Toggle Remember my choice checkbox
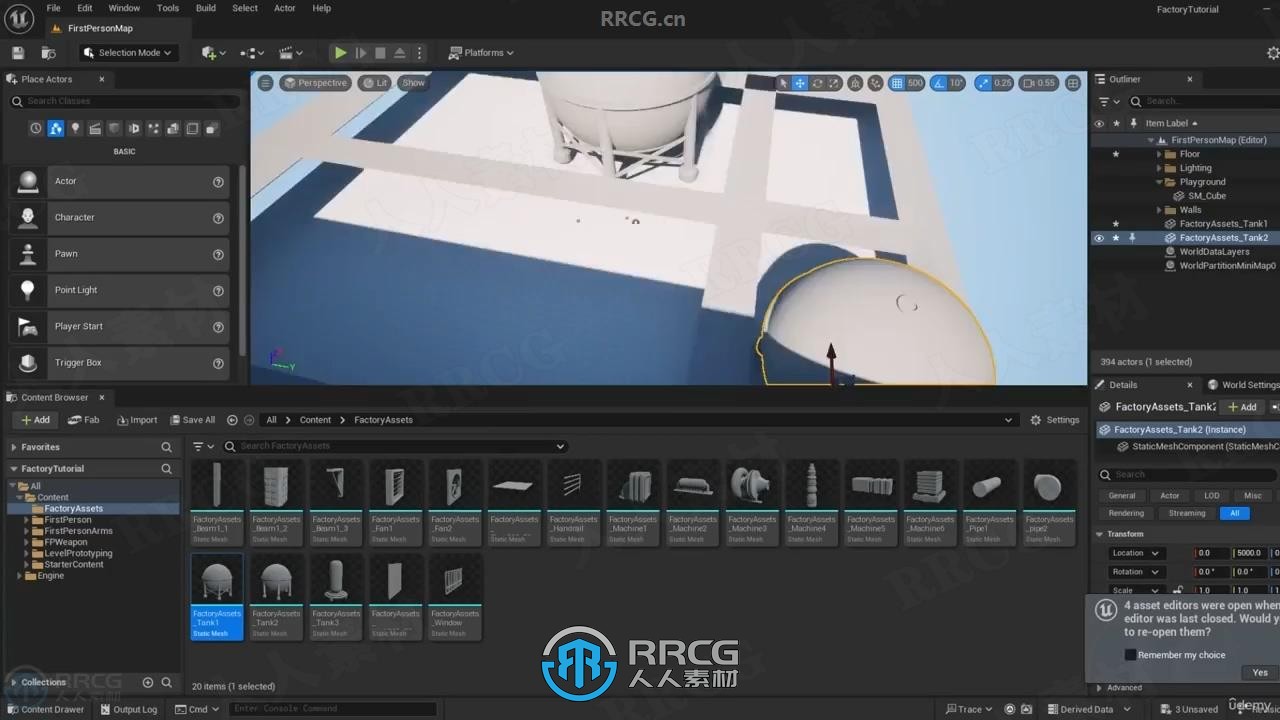1280x720 pixels. 1130,655
